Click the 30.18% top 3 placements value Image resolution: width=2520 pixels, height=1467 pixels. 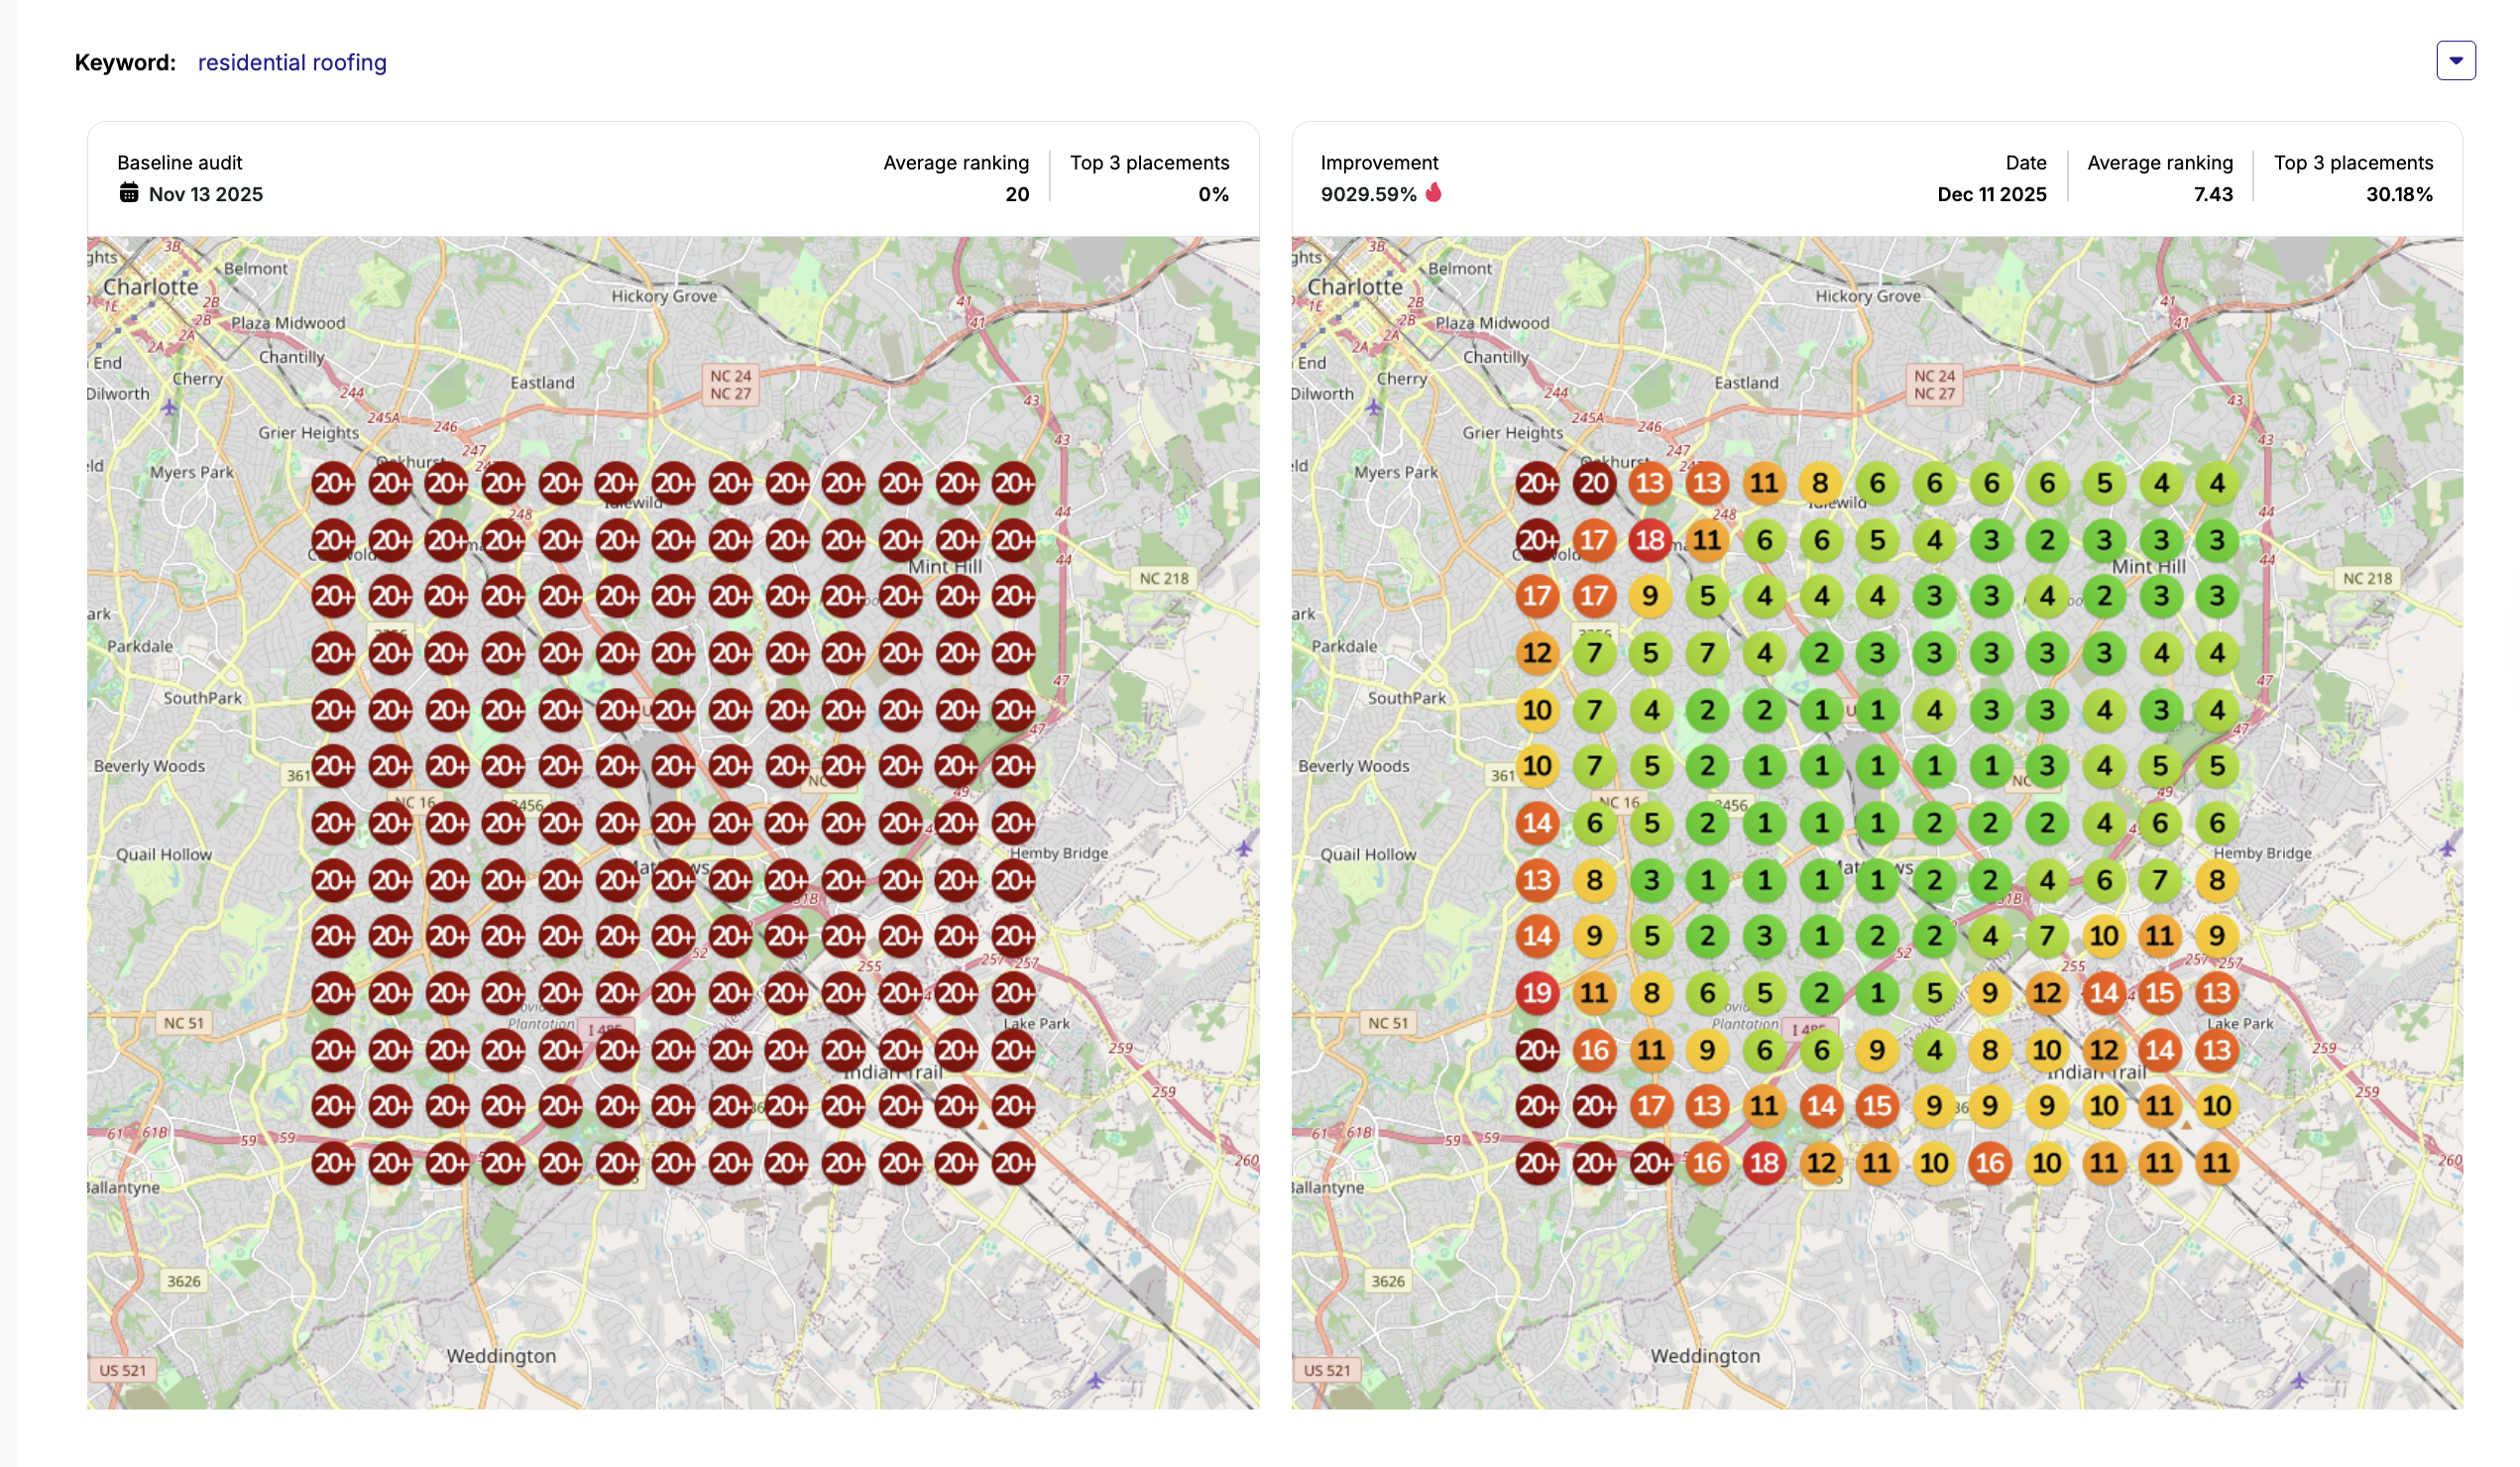(2398, 195)
